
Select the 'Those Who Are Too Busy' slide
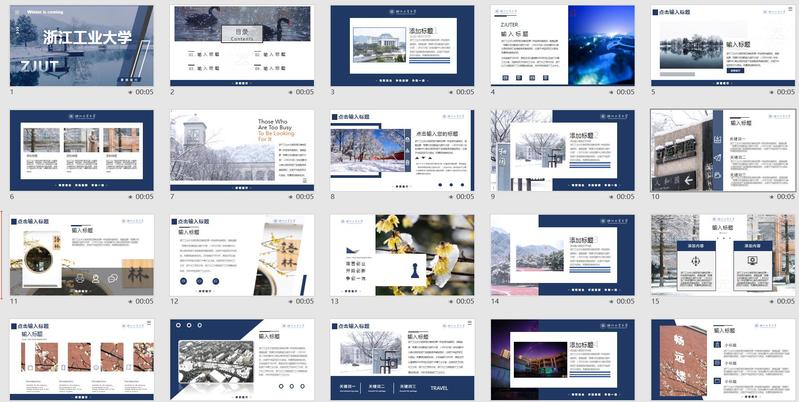pyautogui.click(x=242, y=150)
